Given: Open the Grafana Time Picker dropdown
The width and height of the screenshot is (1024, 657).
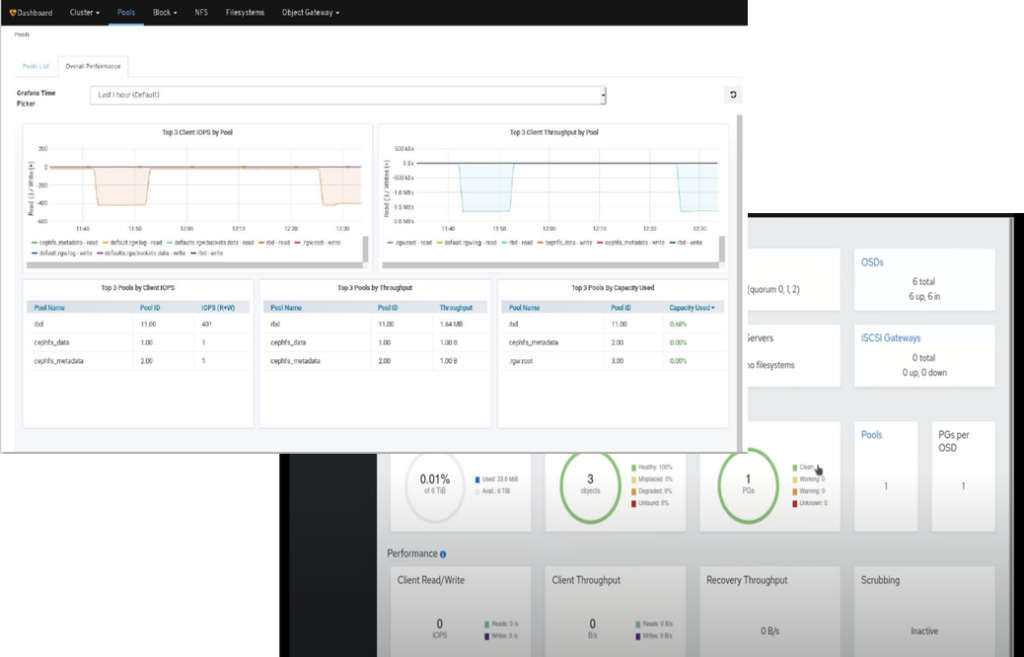Looking at the screenshot, I should click(x=348, y=95).
